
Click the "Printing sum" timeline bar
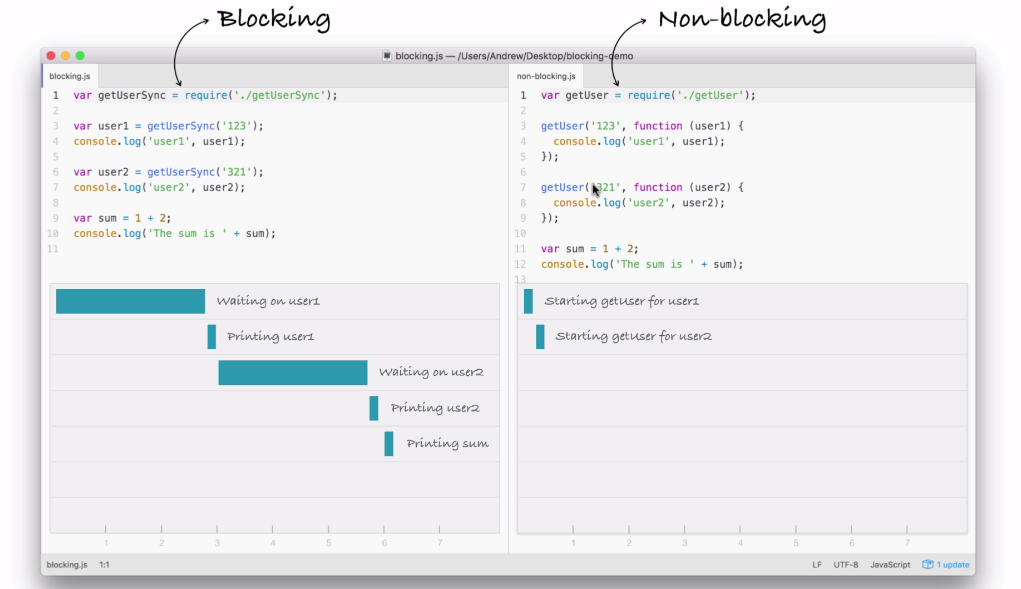(x=389, y=444)
